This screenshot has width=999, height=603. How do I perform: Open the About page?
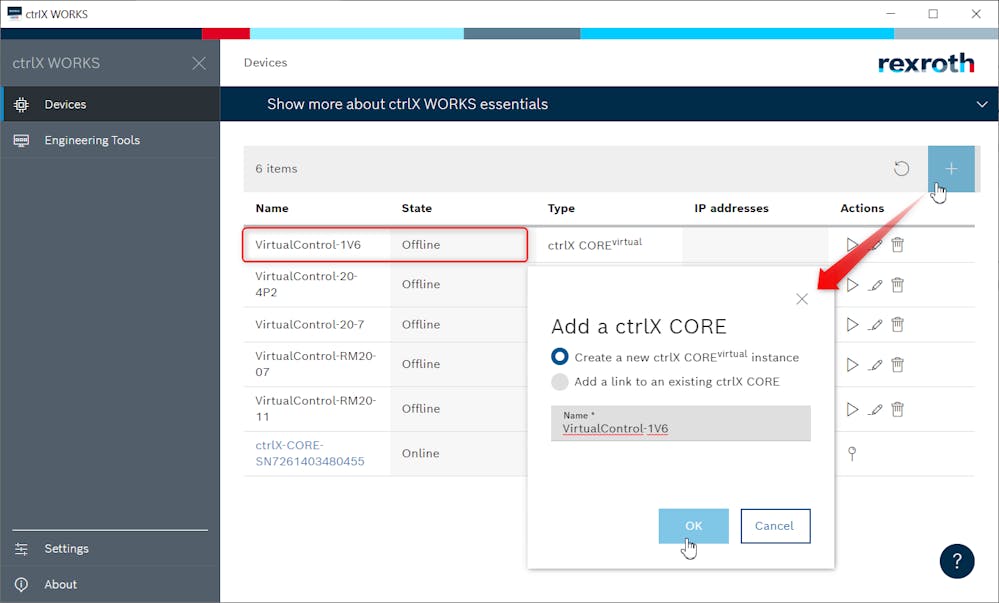coord(110,585)
